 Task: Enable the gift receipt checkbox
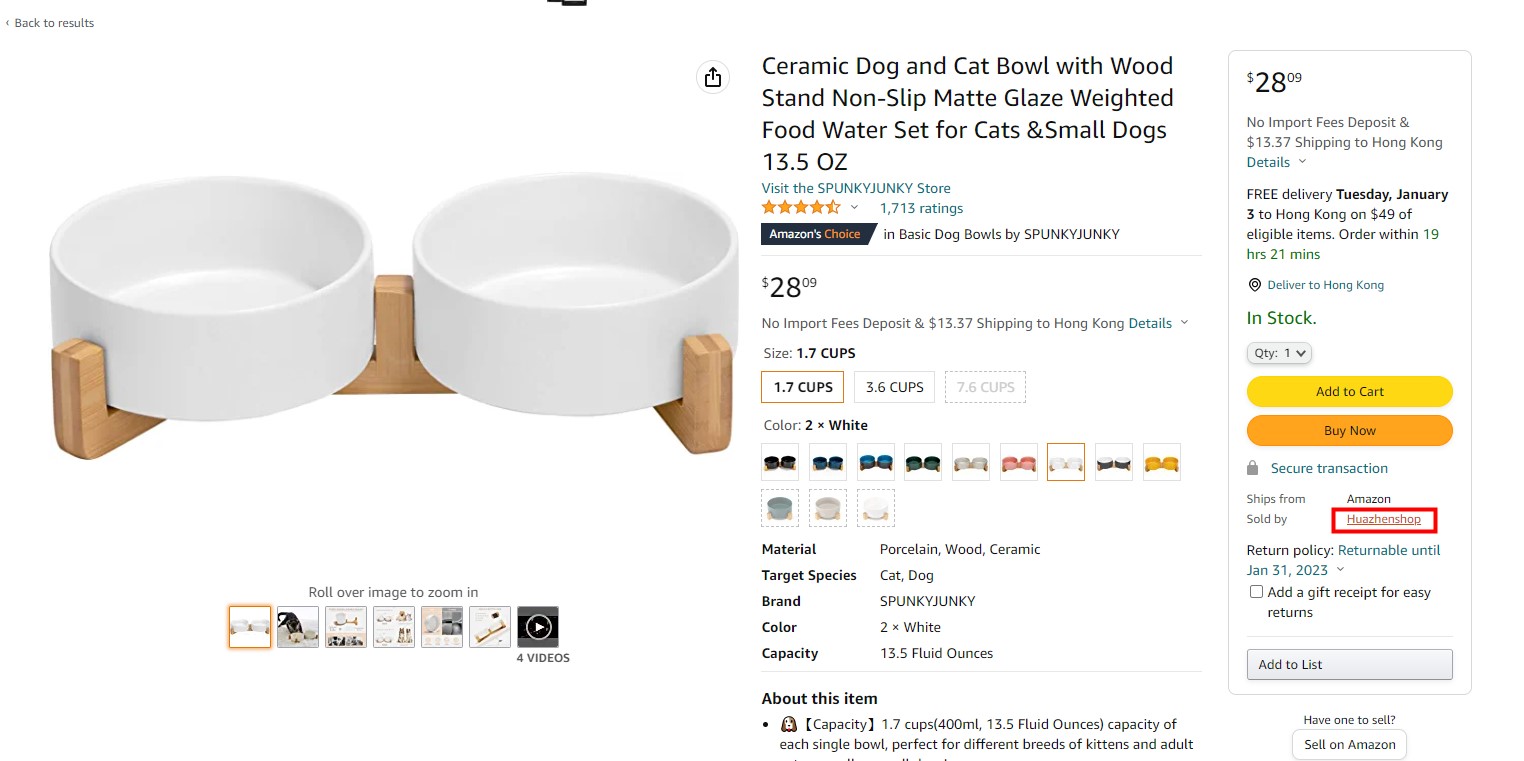(1256, 592)
